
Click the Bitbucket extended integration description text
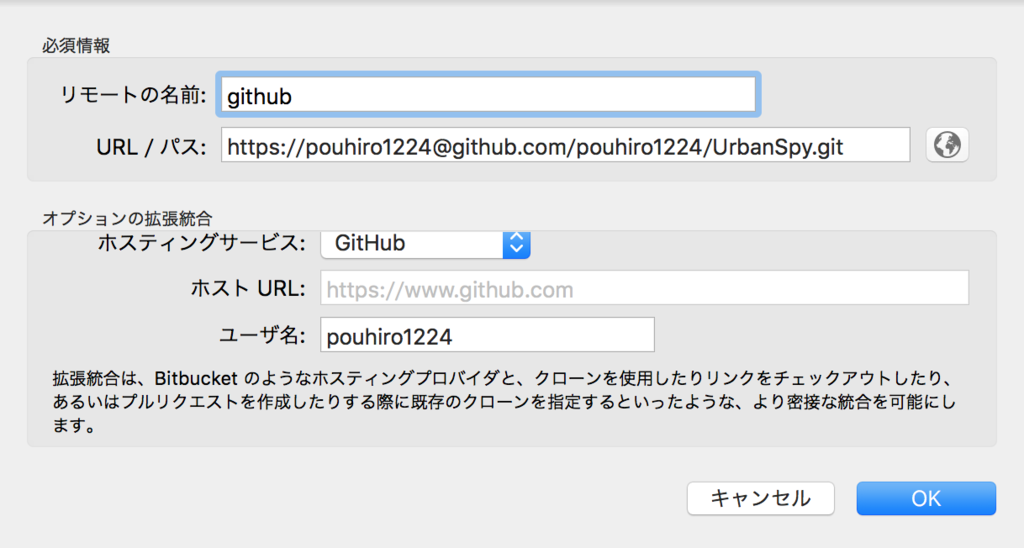coord(505,402)
